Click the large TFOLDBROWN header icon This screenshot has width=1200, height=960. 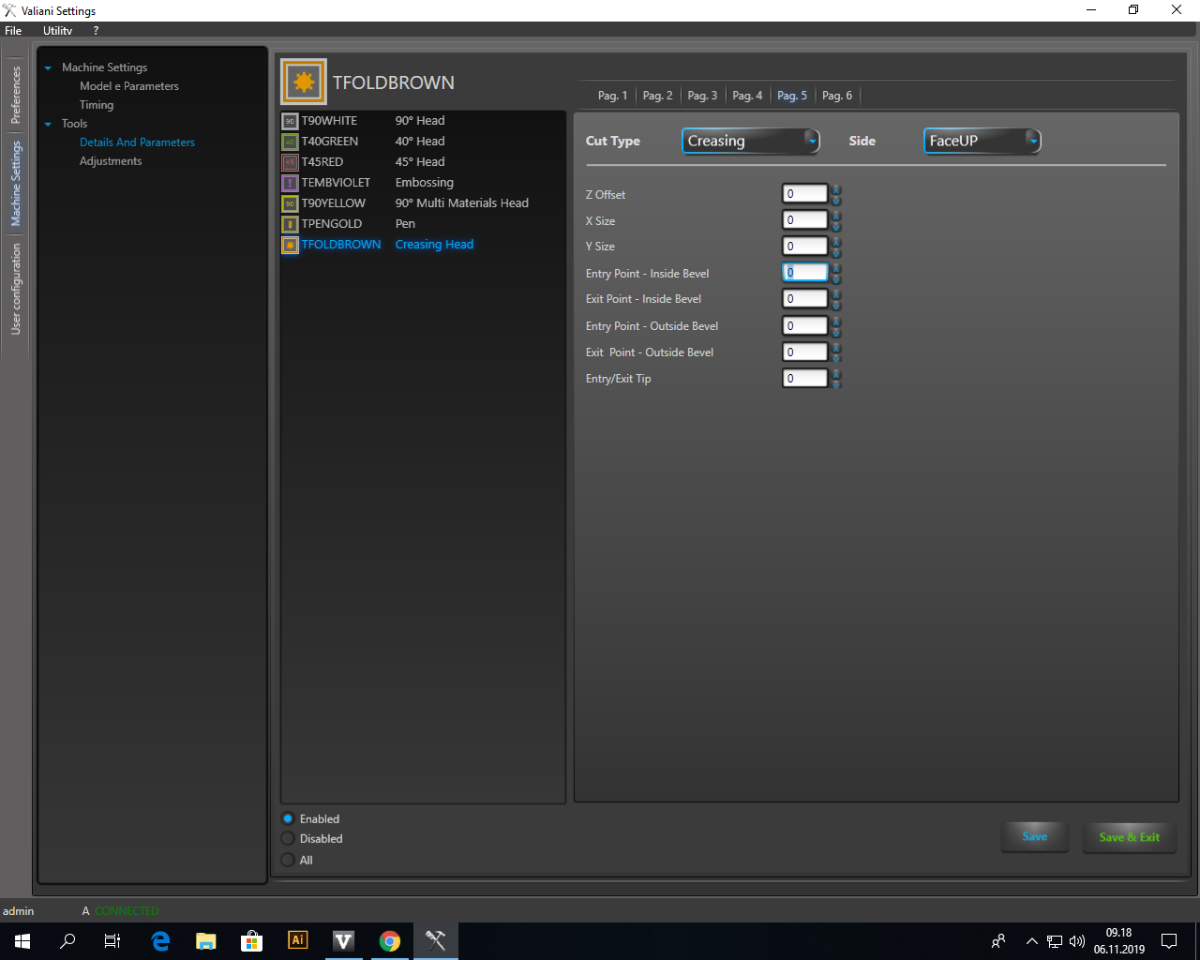click(x=304, y=82)
